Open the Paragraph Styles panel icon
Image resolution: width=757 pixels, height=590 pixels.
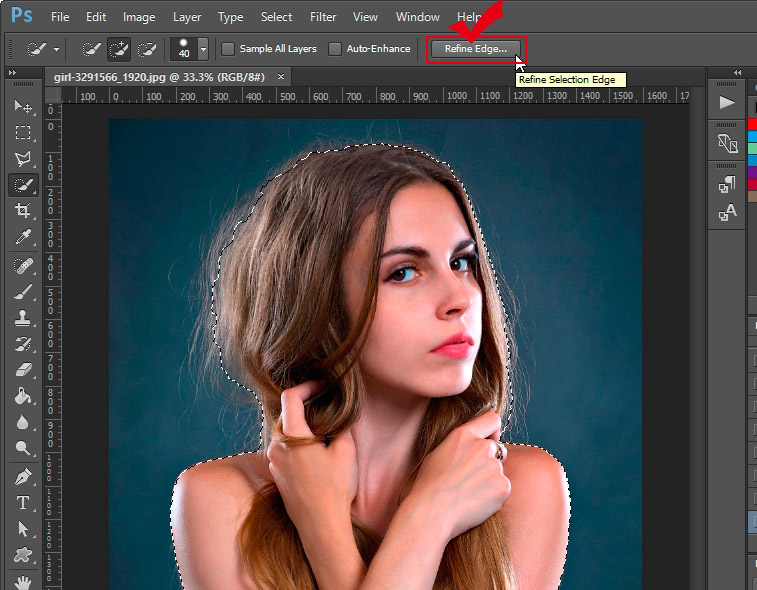727,184
